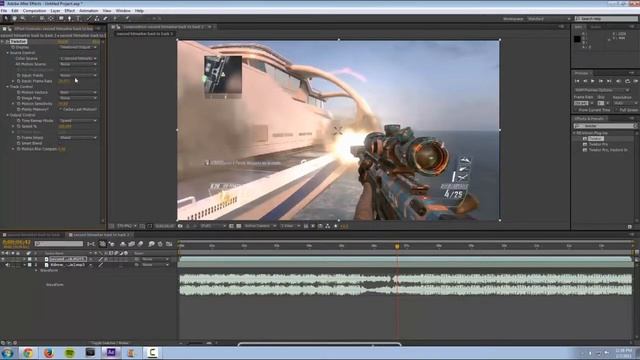Click Toggle Switches / Modes button

coord(110,343)
